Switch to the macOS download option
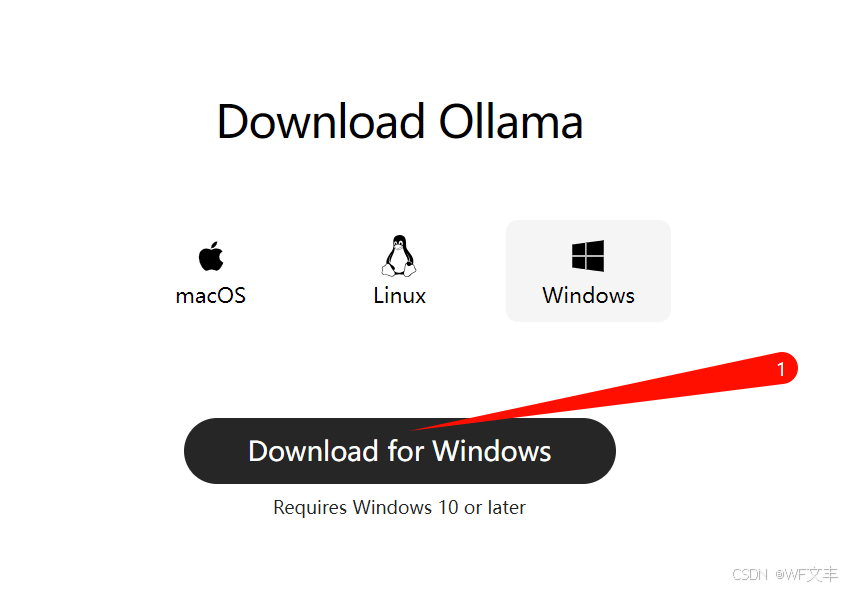 point(211,271)
